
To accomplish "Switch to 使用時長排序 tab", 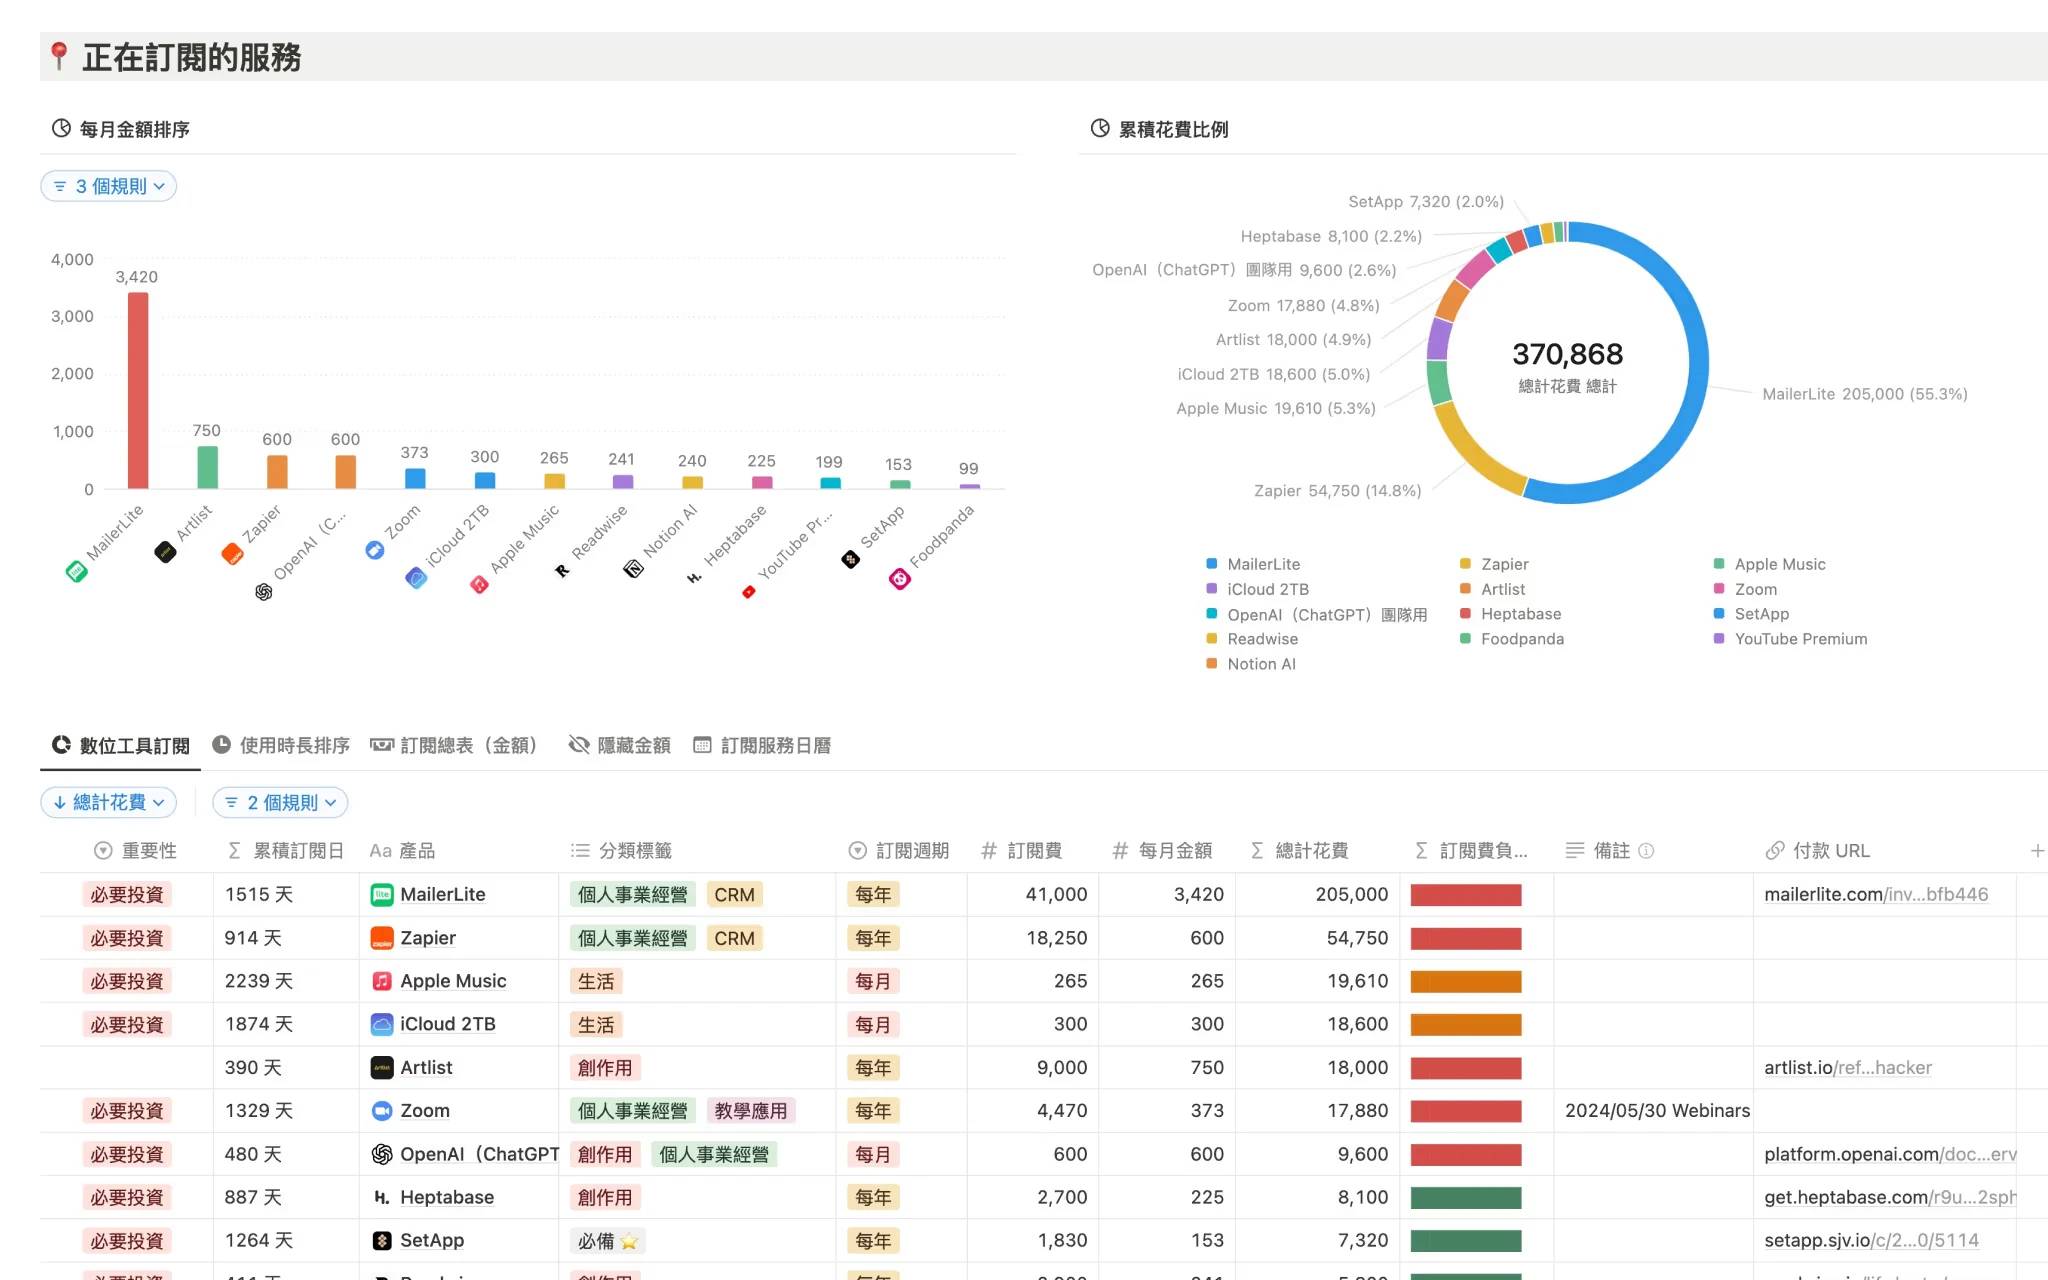I will click(281, 745).
